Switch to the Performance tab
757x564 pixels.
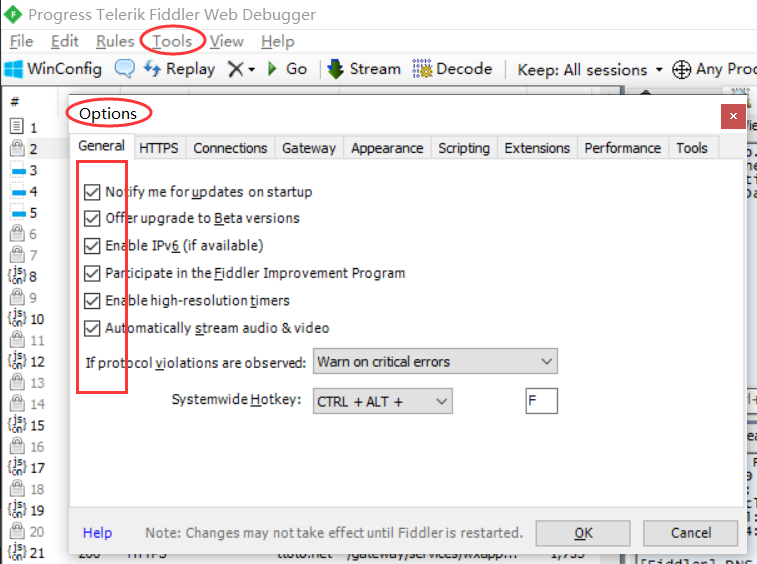[623, 148]
